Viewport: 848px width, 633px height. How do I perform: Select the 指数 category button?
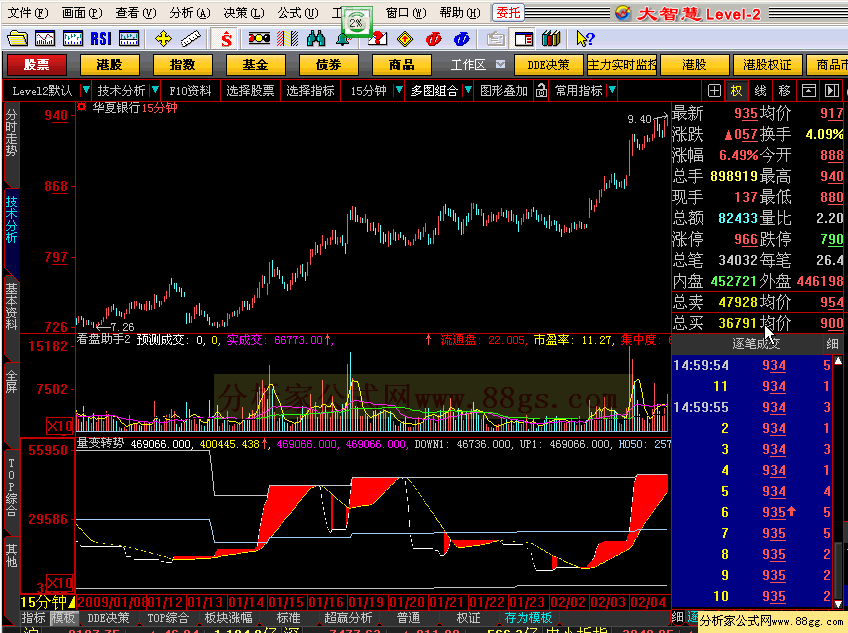tap(183, 65)
